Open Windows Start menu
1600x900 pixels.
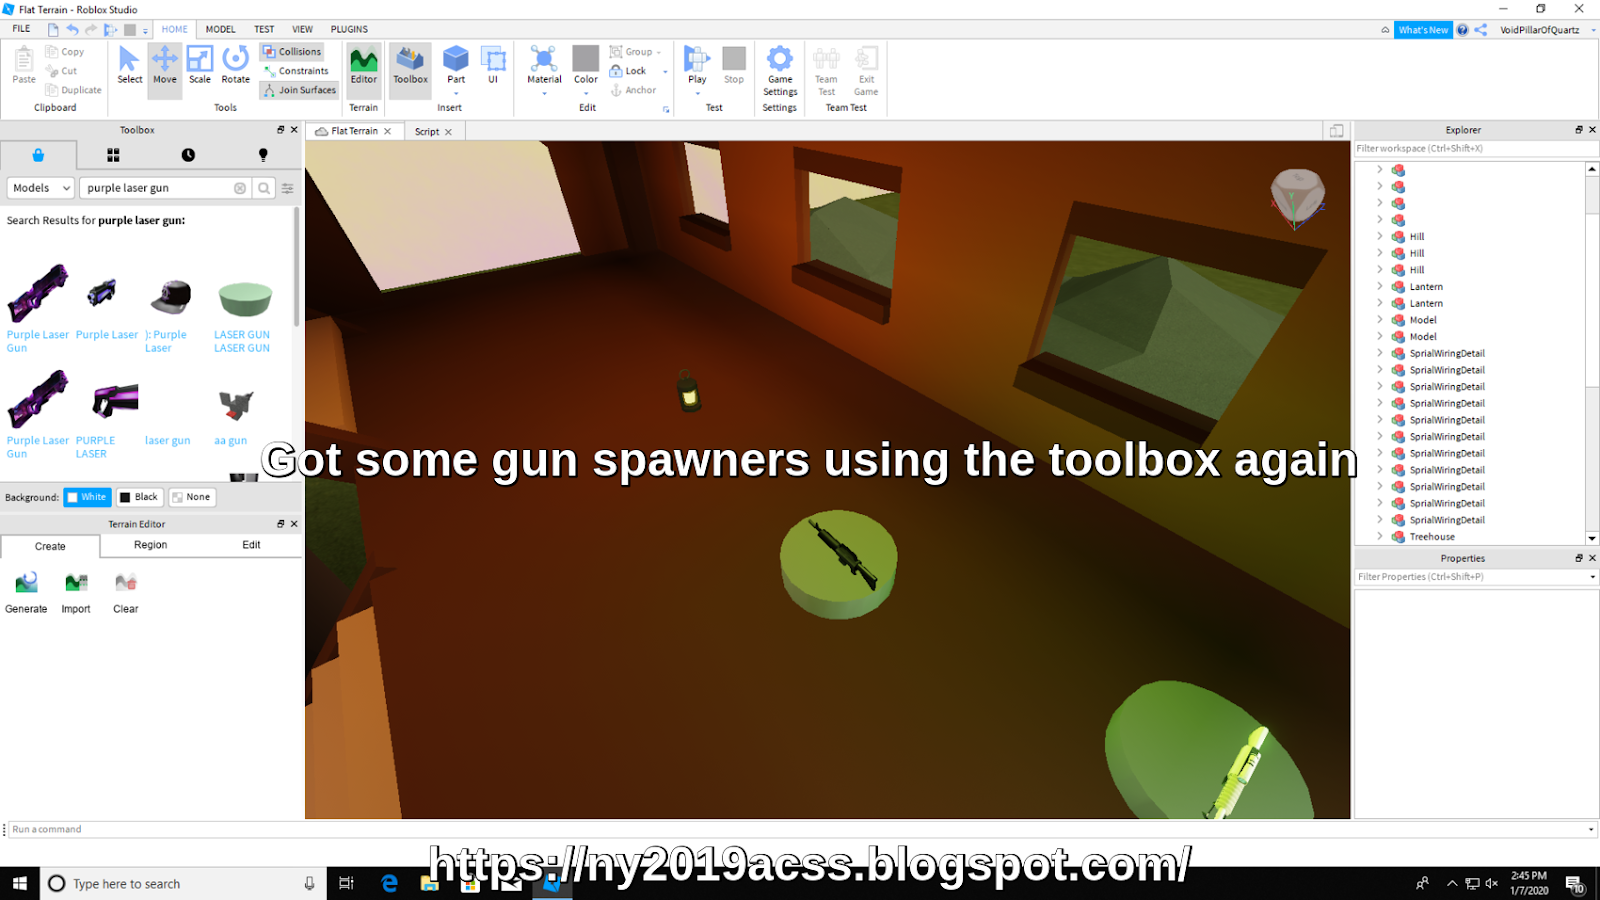pyautogui.click(x=20, y=884)
